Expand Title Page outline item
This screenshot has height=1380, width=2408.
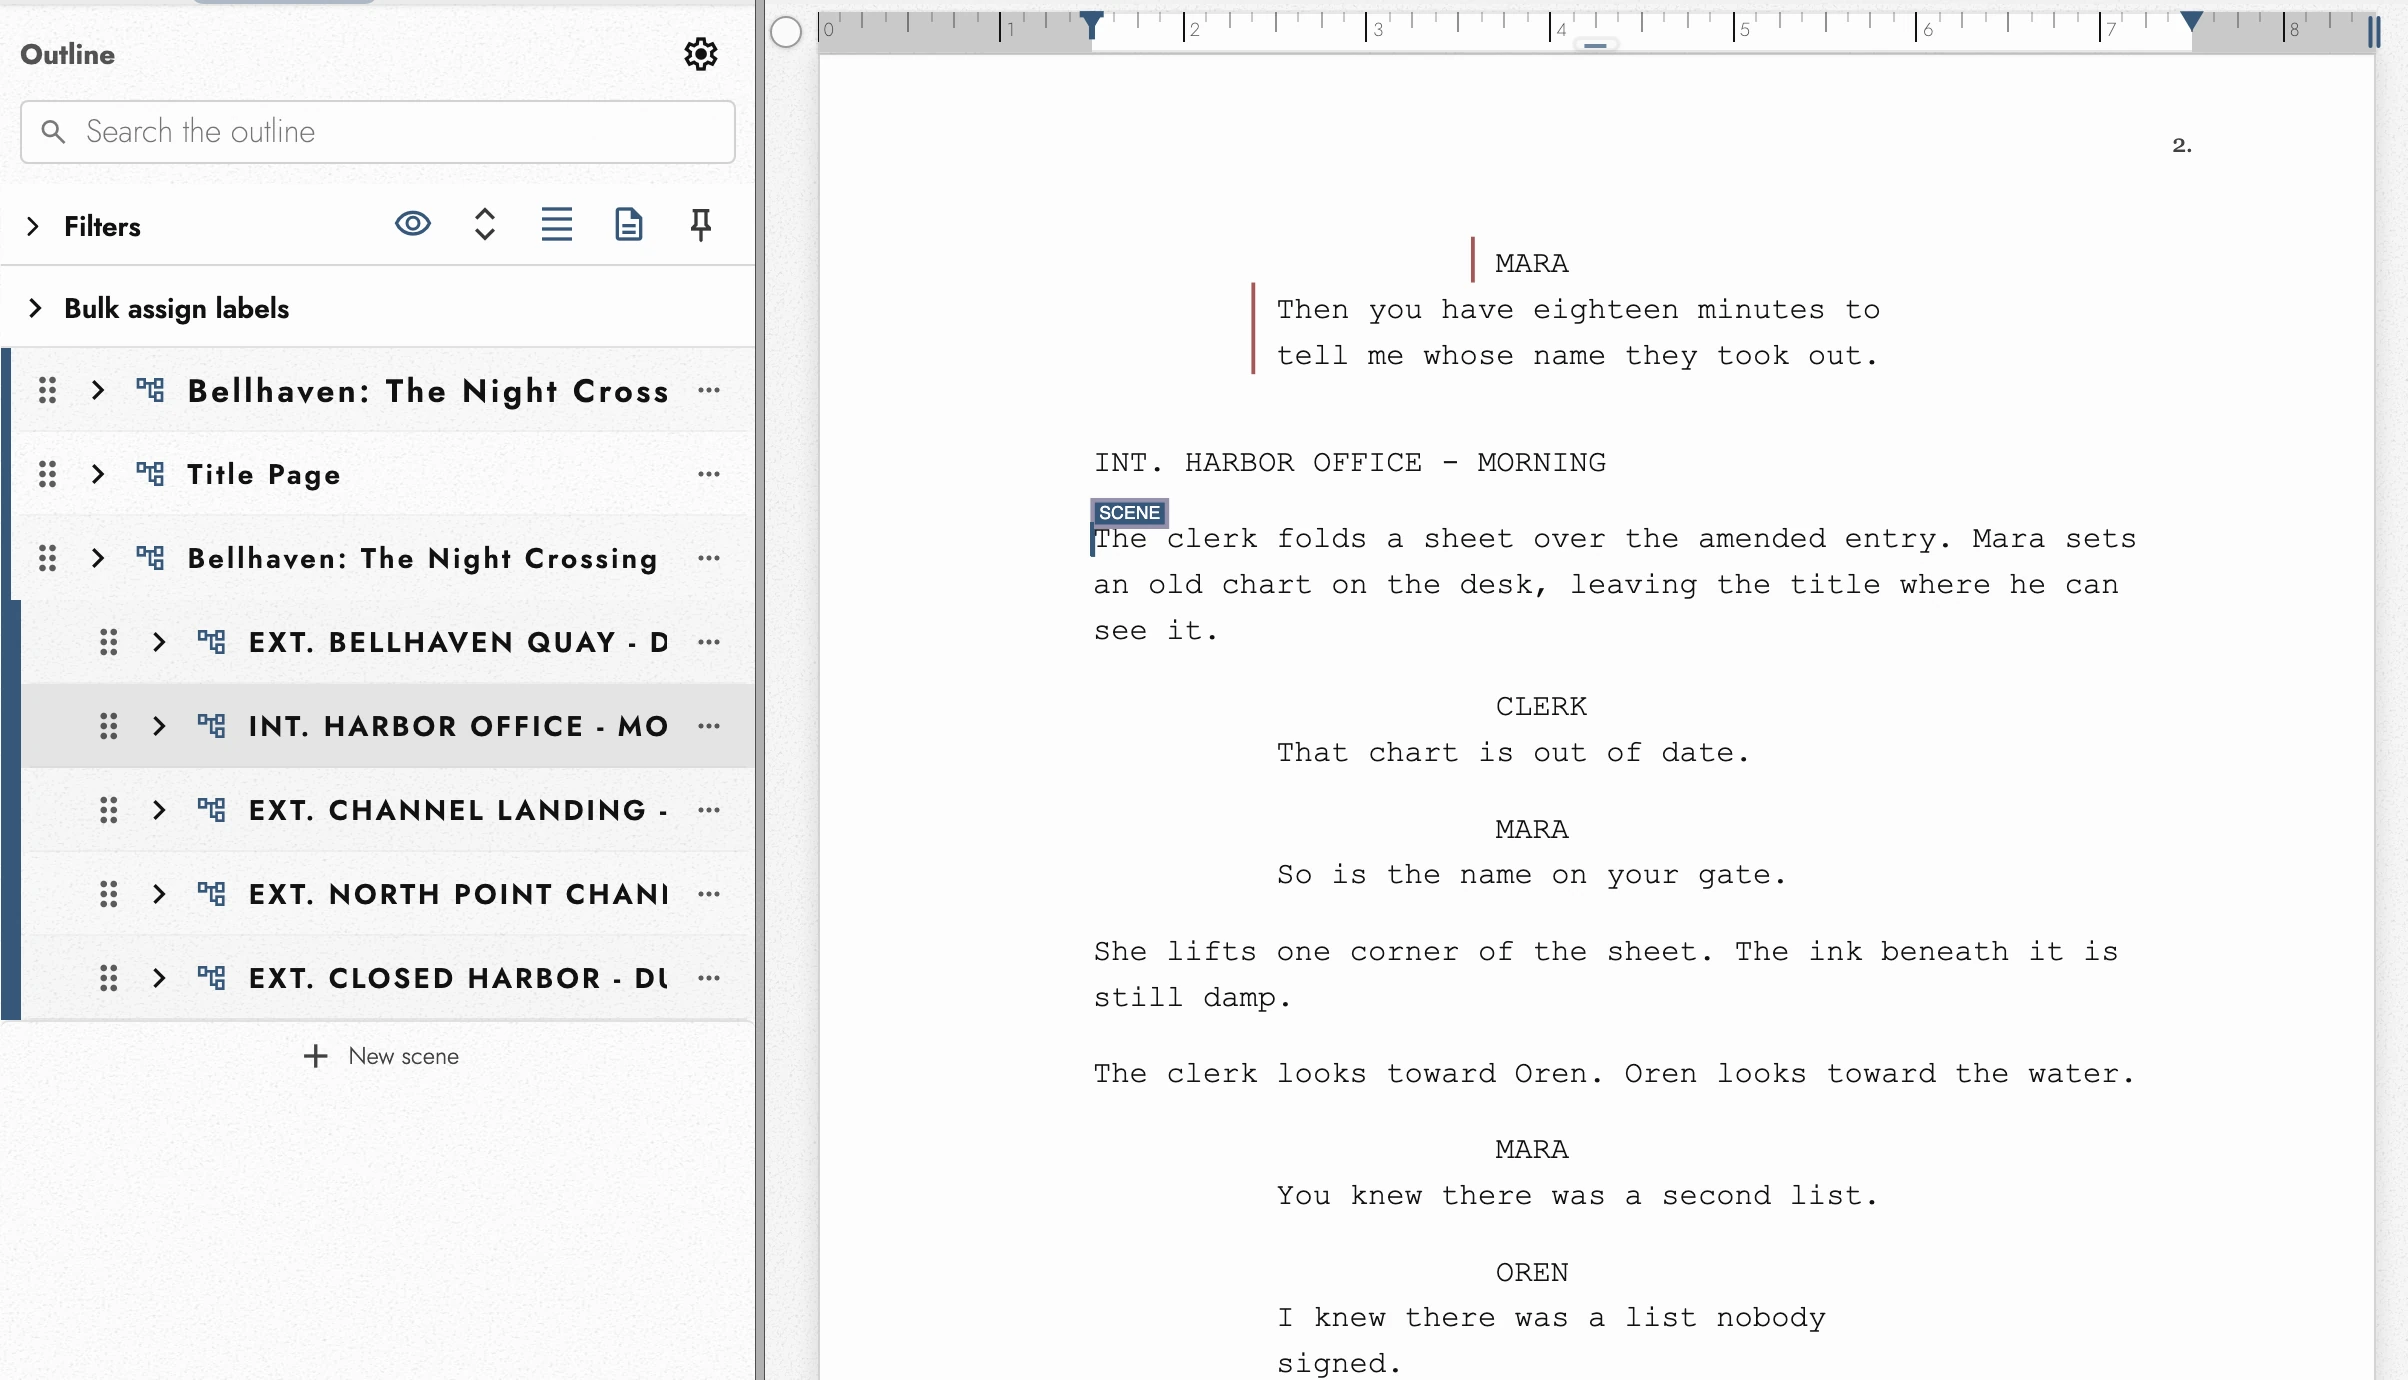98,474
